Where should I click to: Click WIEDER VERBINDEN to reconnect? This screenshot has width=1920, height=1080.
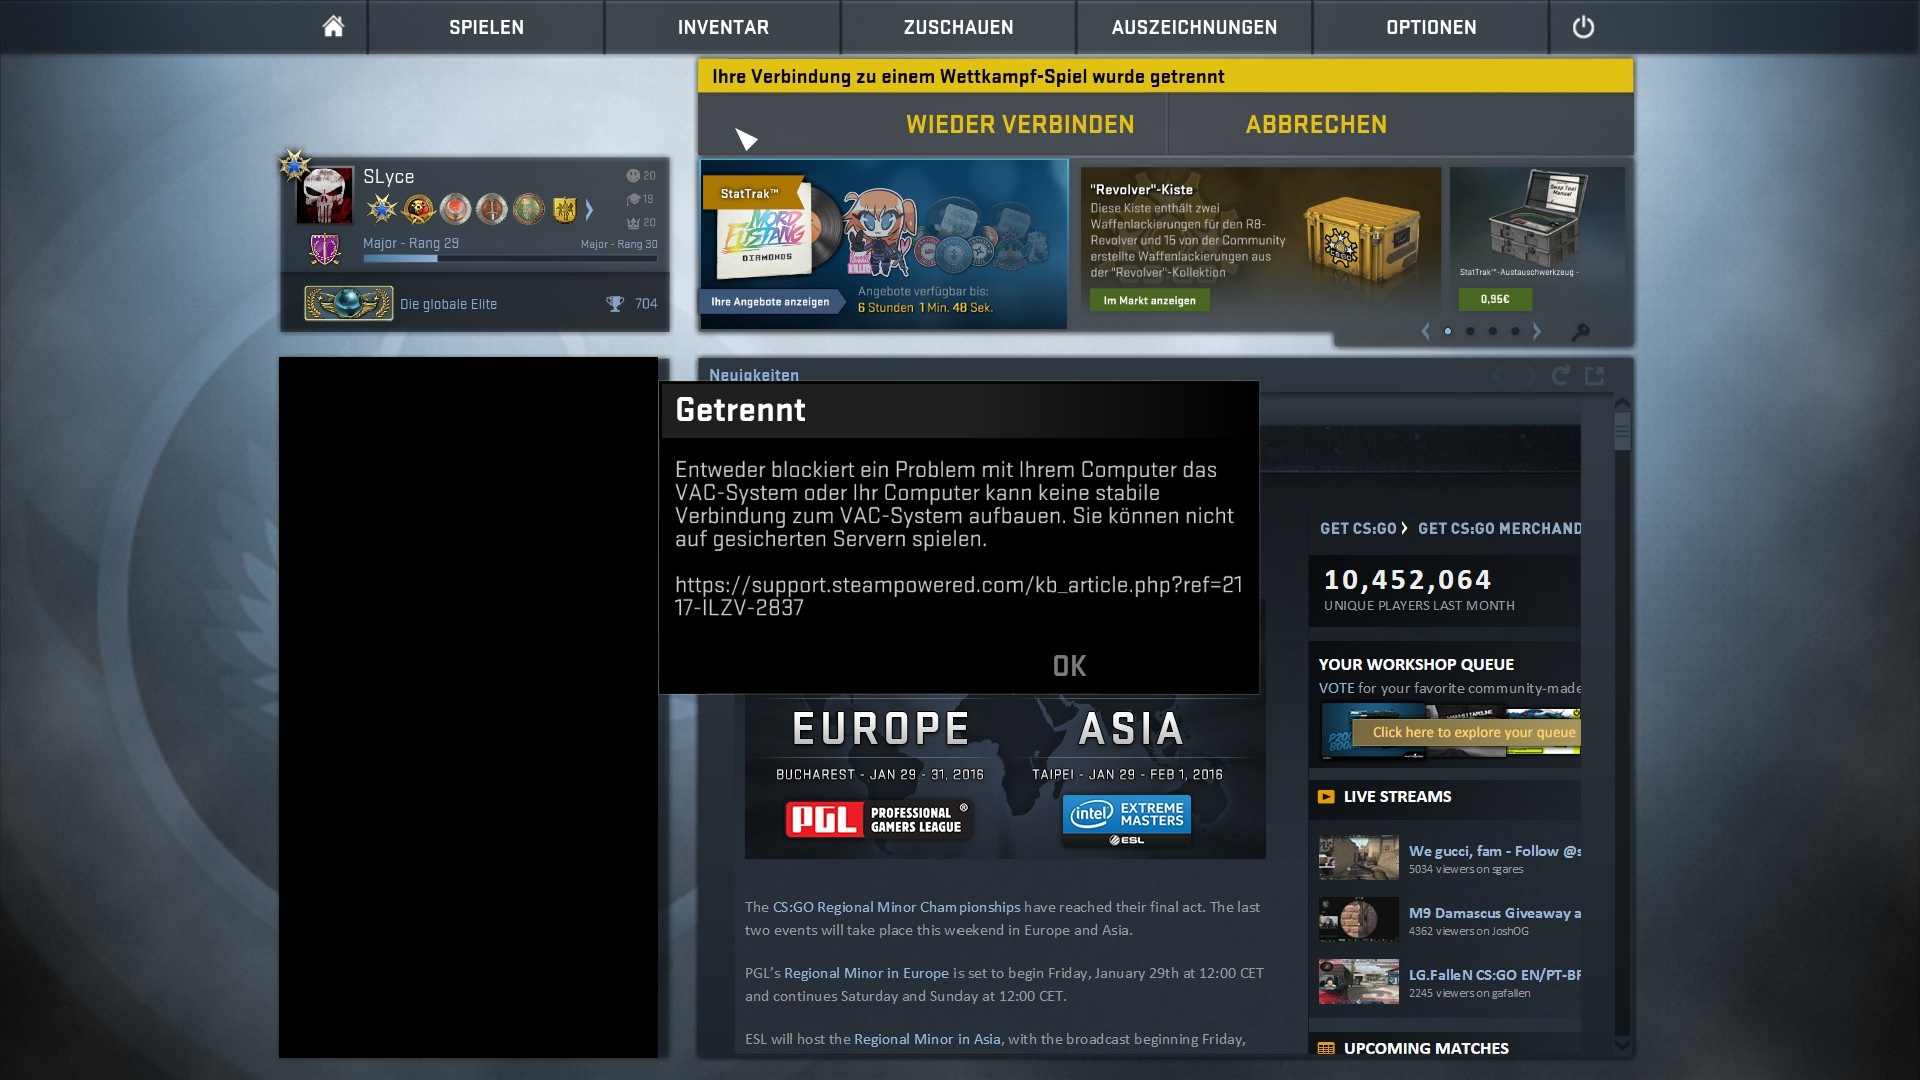(x=1020, y=125)
